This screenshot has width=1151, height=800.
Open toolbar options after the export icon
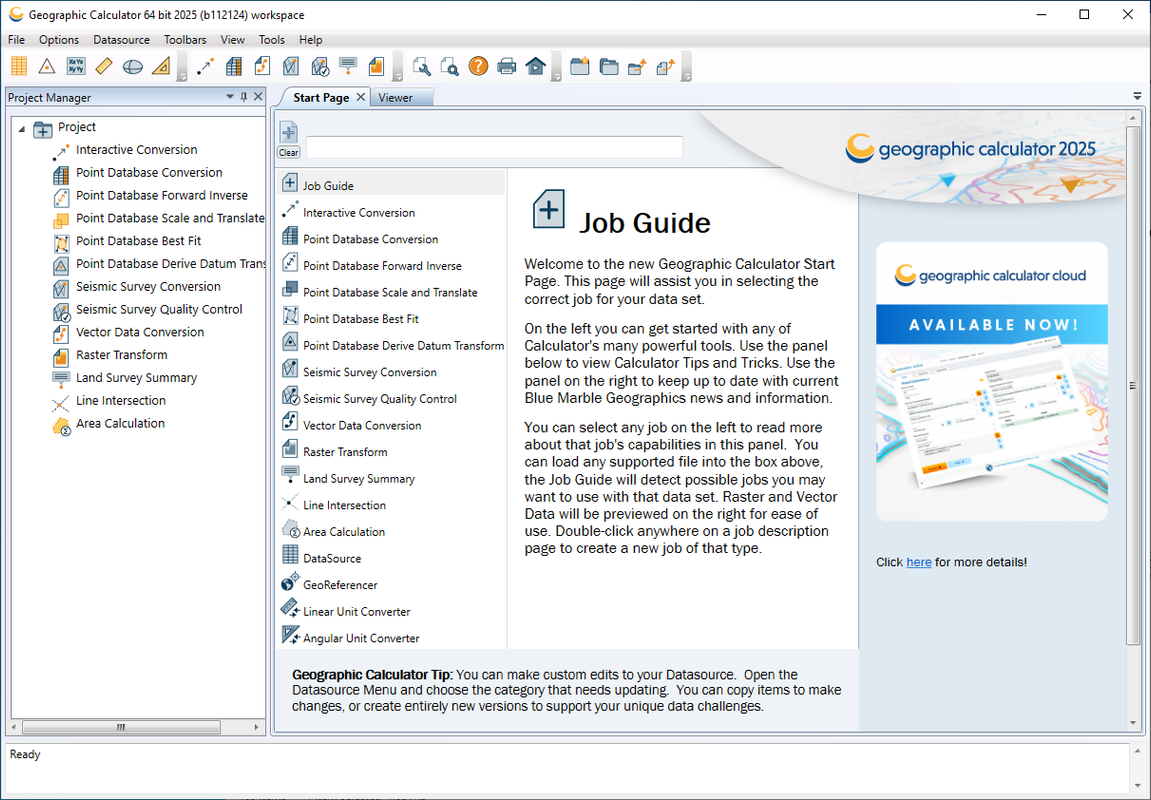pyautogui.click(x=687, y=67)
